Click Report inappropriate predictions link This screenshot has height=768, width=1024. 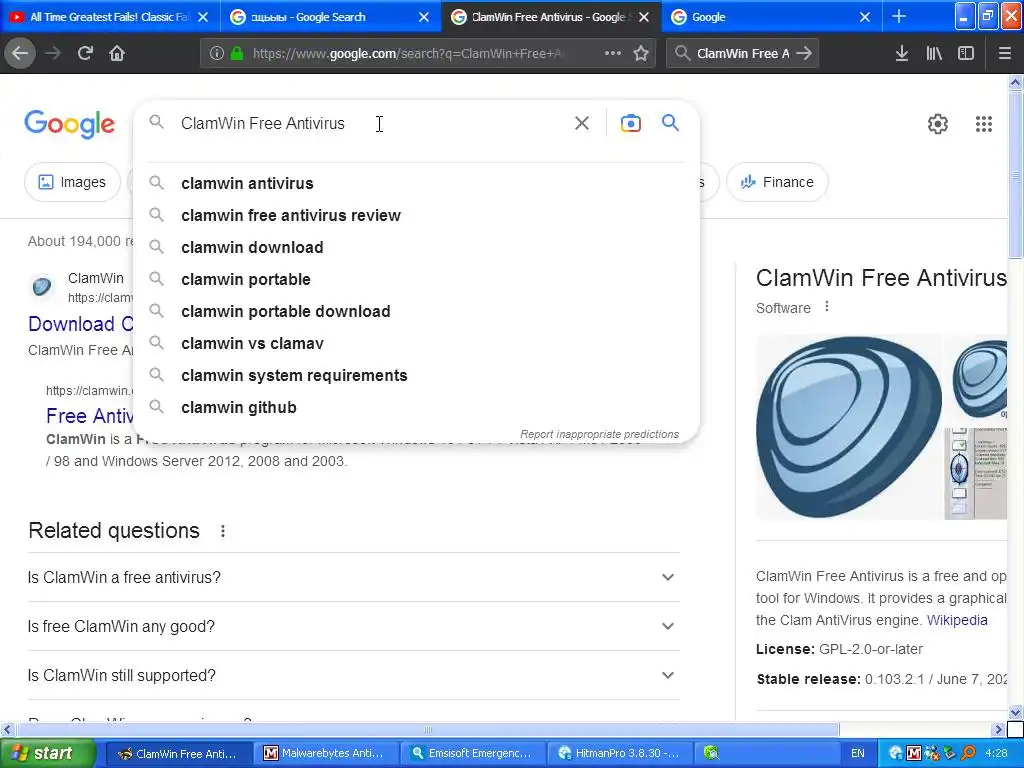click(x=599, y=434)
